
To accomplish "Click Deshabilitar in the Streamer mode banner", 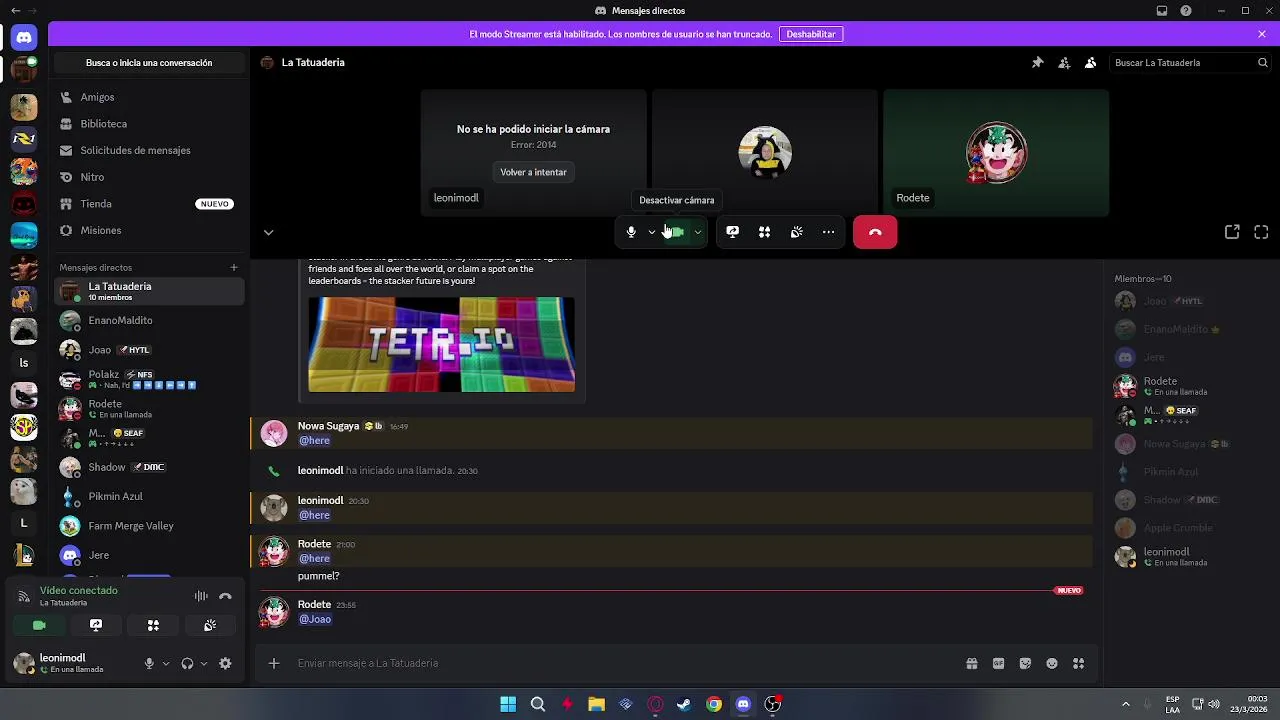I will tap(811, 34).
